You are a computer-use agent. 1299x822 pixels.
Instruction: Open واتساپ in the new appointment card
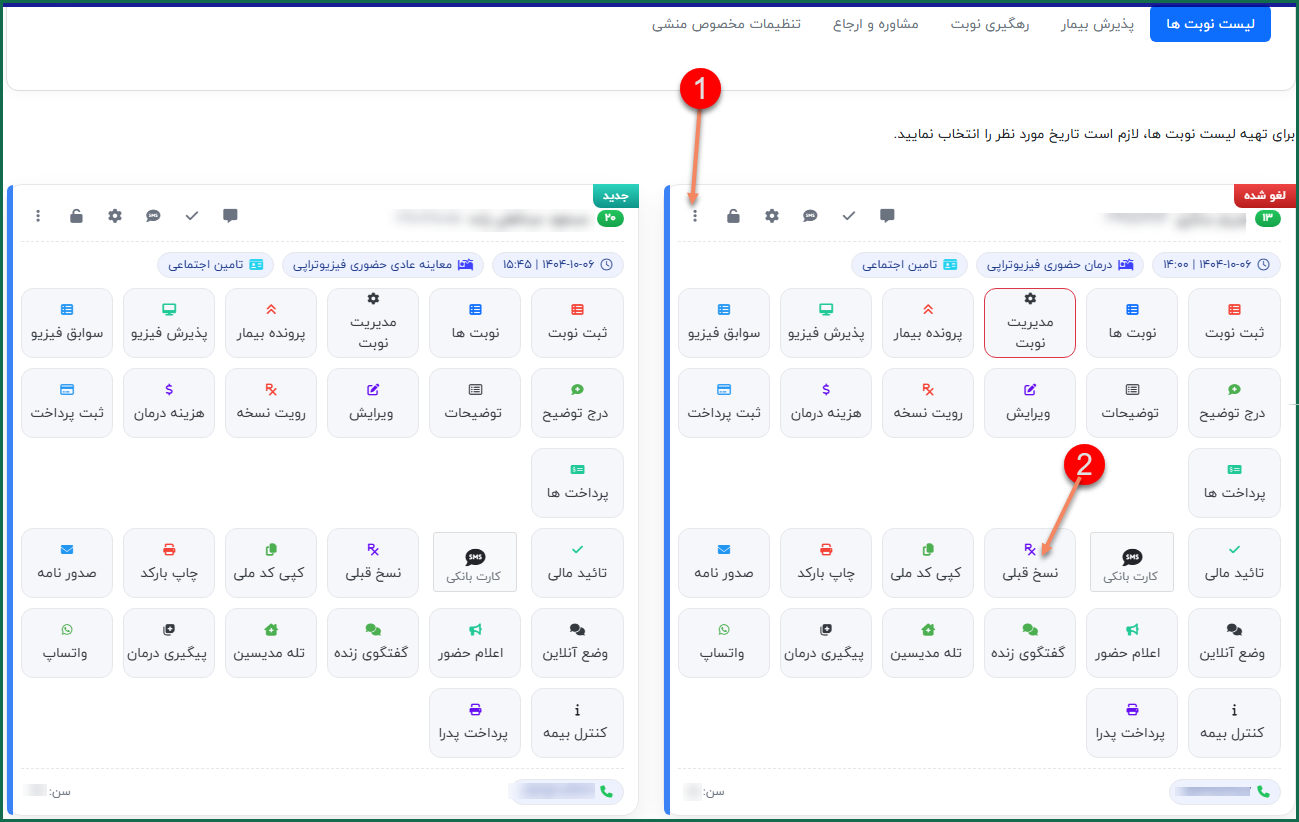[67, 643]
